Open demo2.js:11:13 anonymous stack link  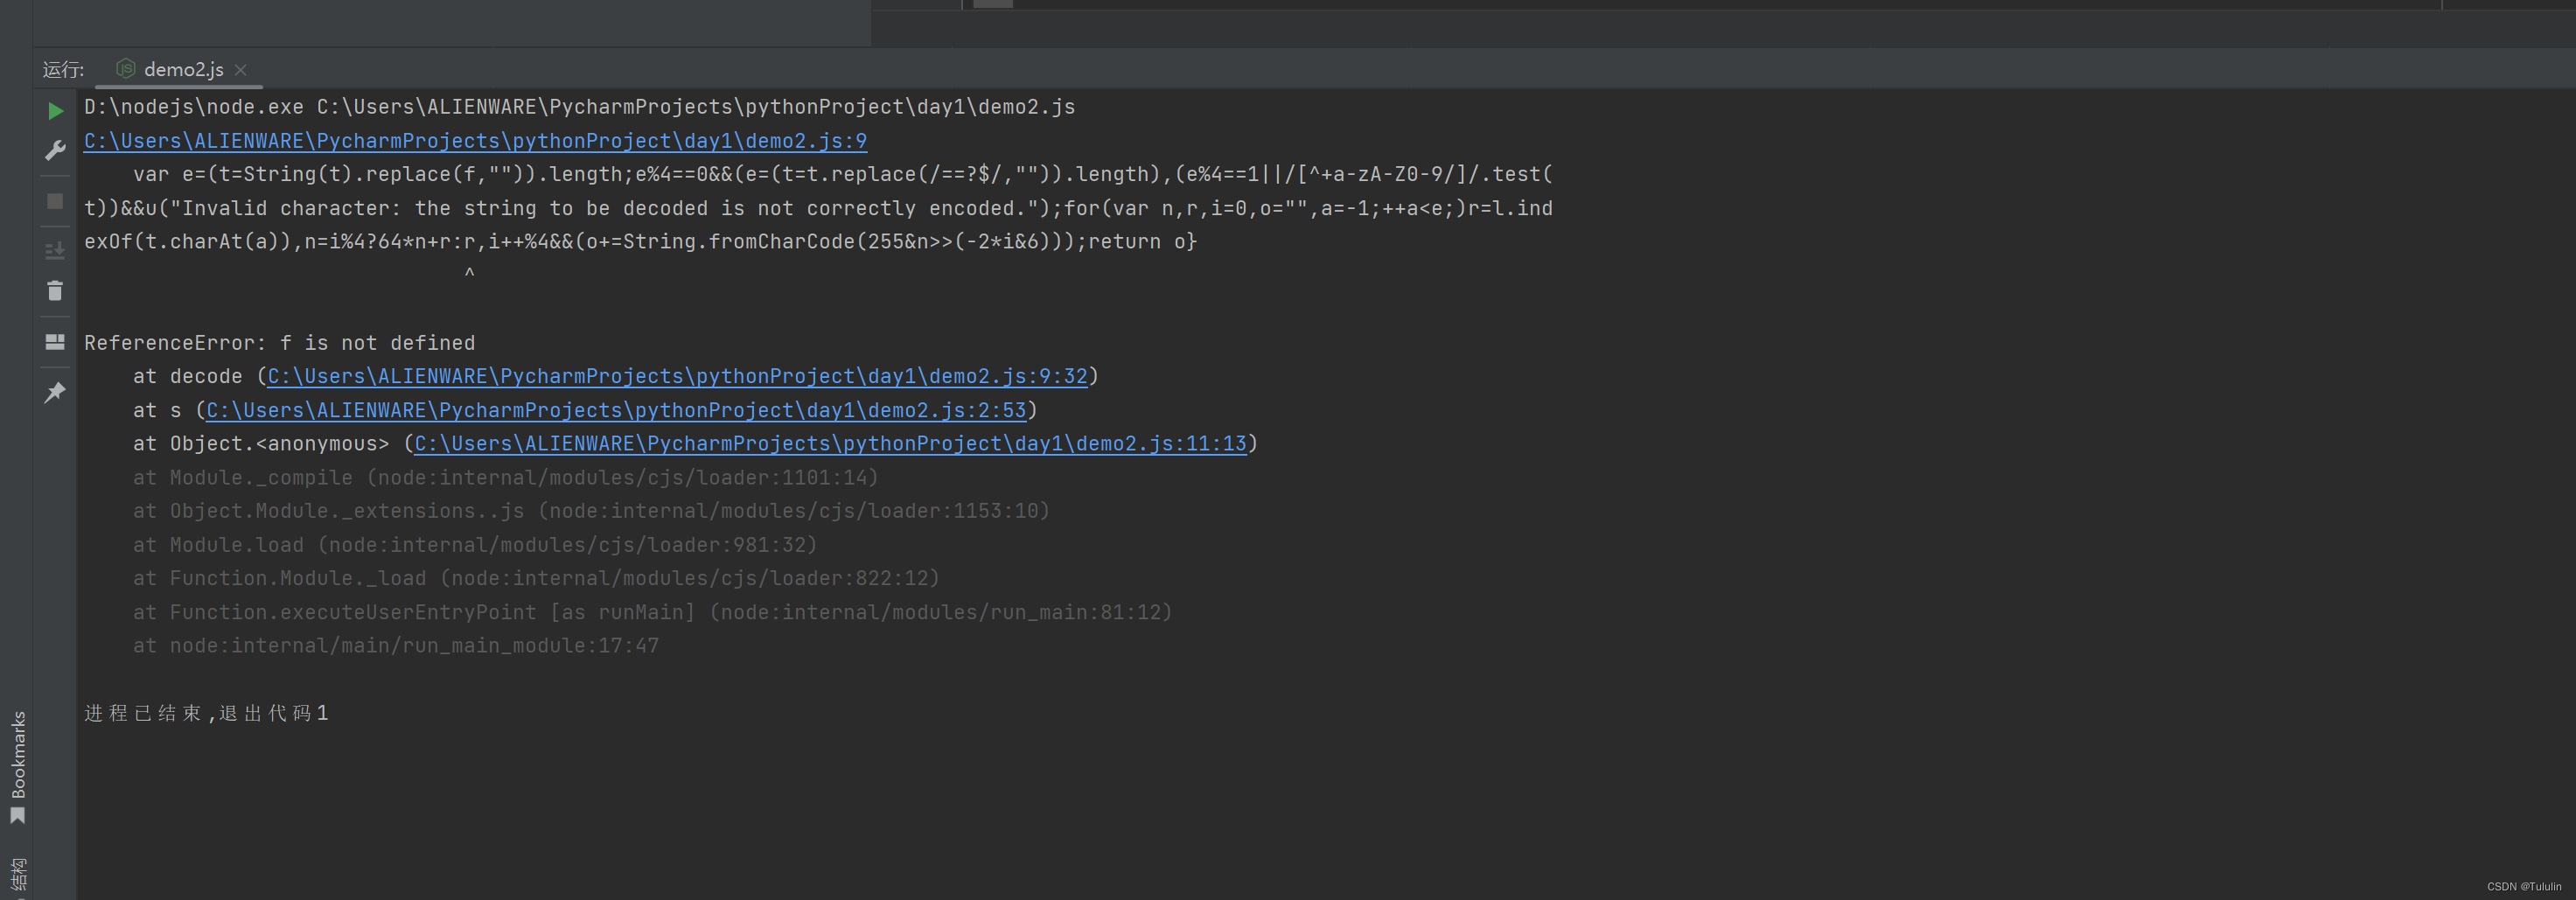pyautogui.click(x=830, y=443)
